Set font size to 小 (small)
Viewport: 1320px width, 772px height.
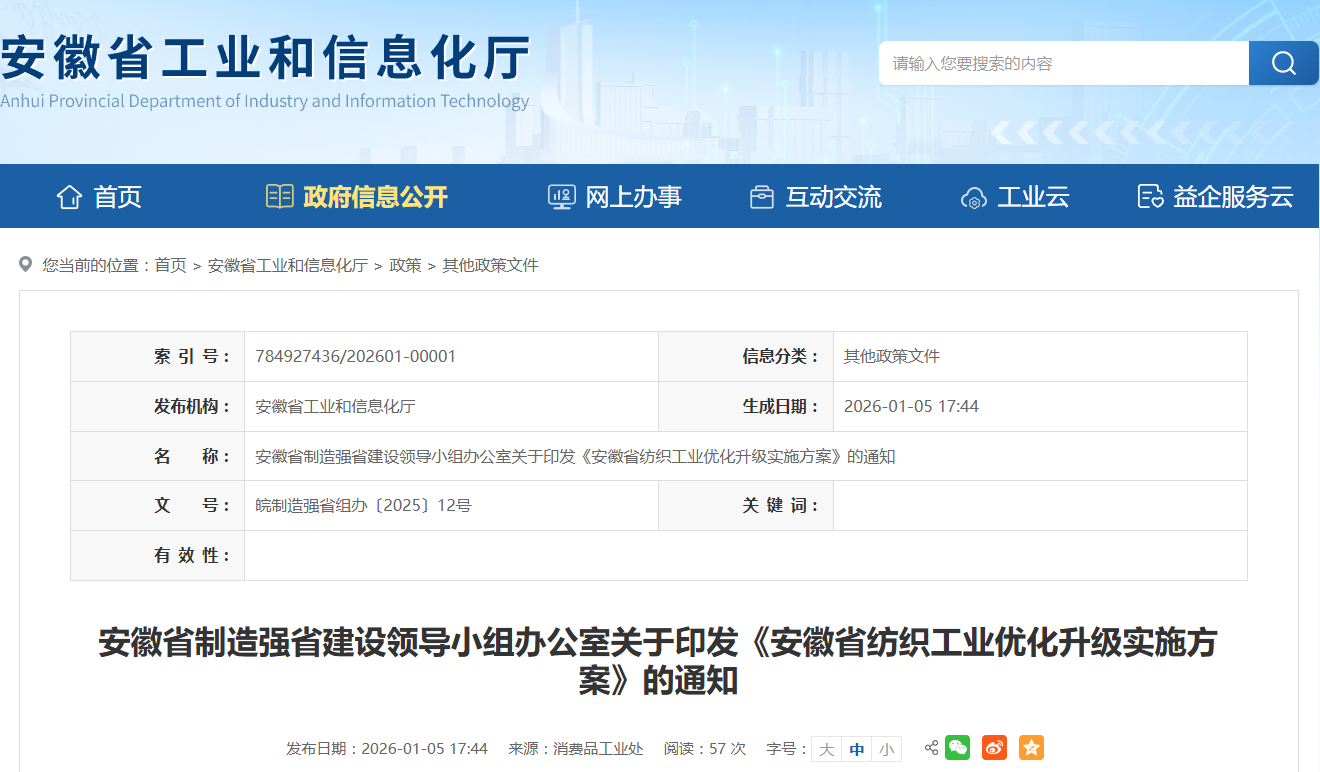887,749
